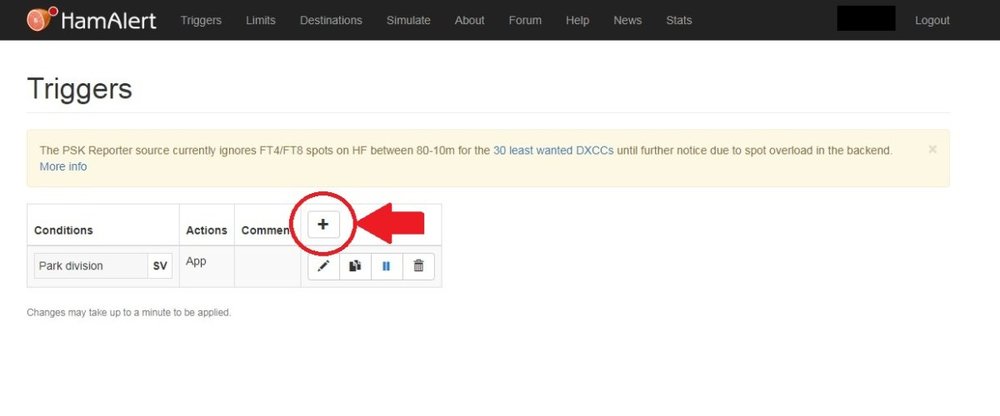Image resolution: width=1000 pixels, height=416 pixels.
Task: Go to the News section
Action: point(627,20)
